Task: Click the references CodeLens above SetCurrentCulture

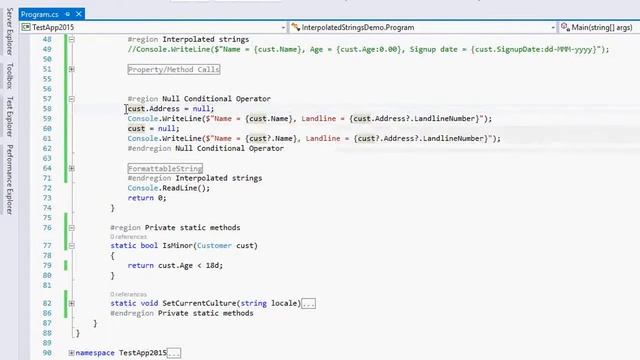Action: 128,294
